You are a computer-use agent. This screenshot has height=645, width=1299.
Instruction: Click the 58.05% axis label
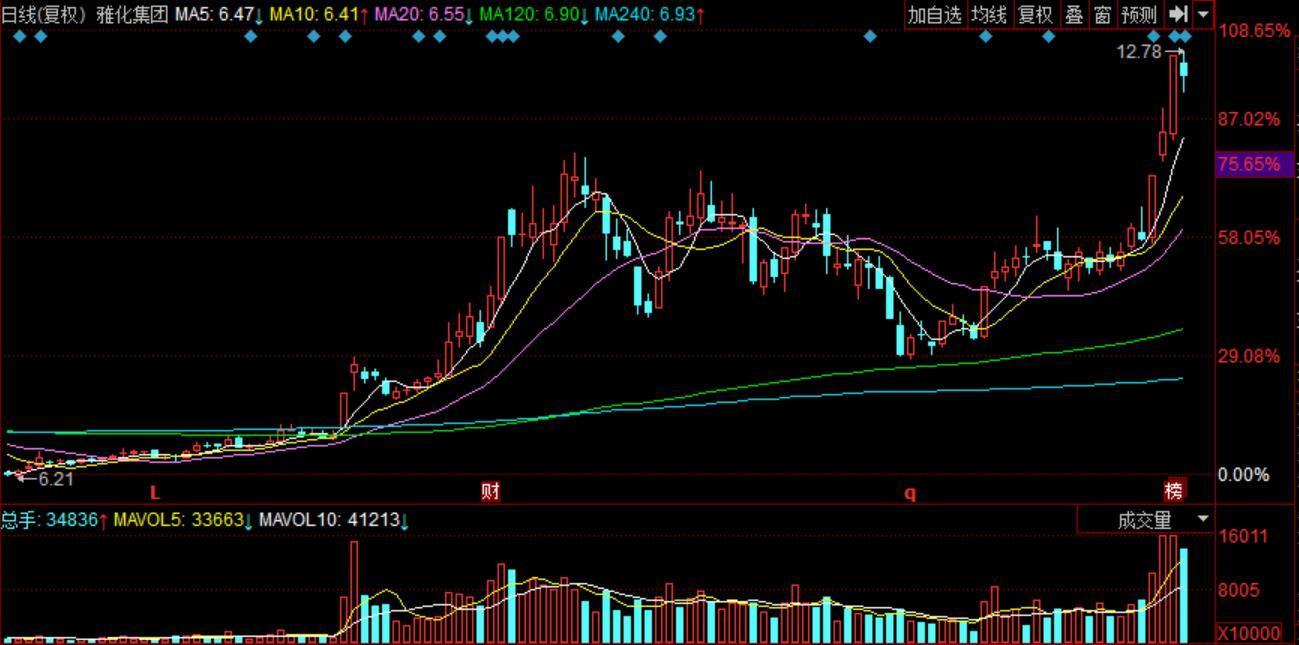click(x=1249, y=237)
